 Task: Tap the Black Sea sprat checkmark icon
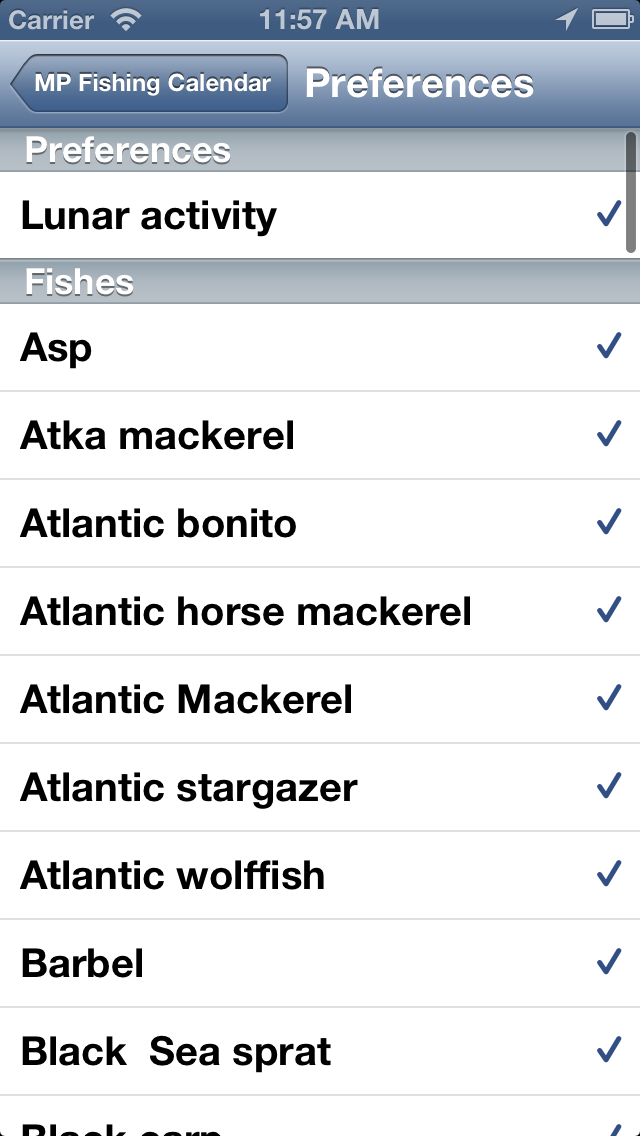(609, 1050)
